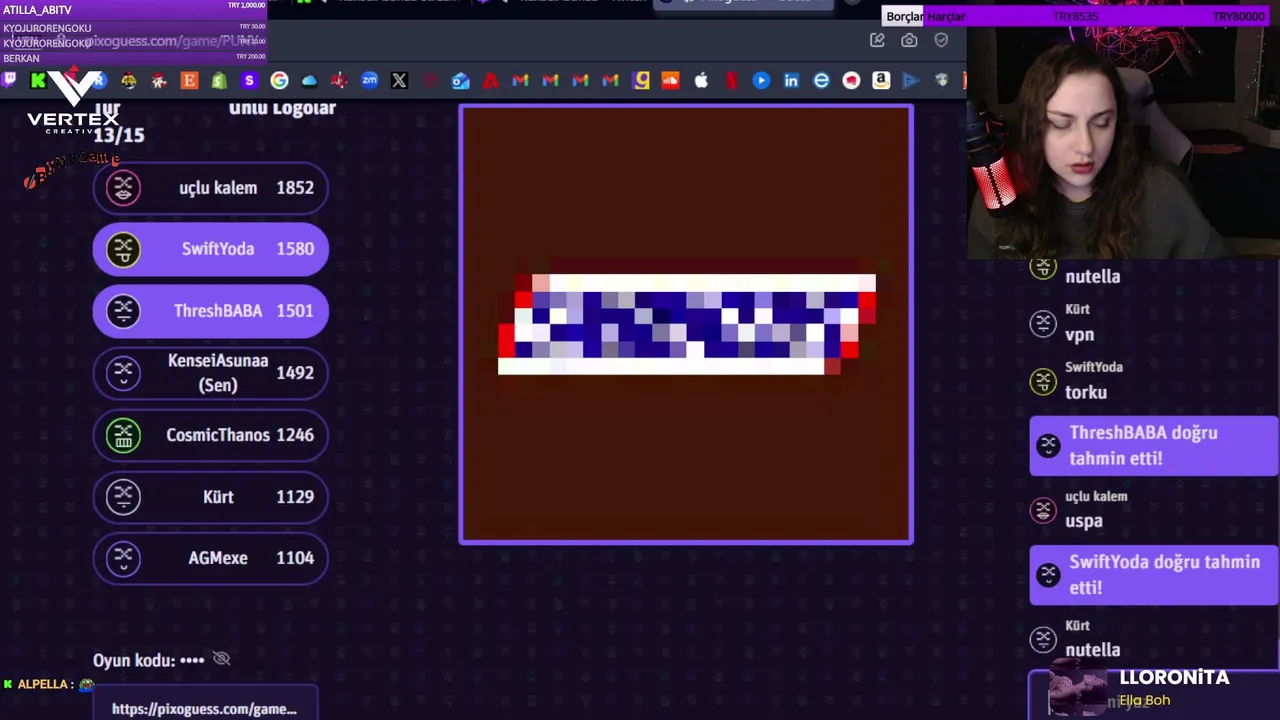Open the iCloud cloud bookmark
1280x720 pixels.
click(x=309, y=80)
